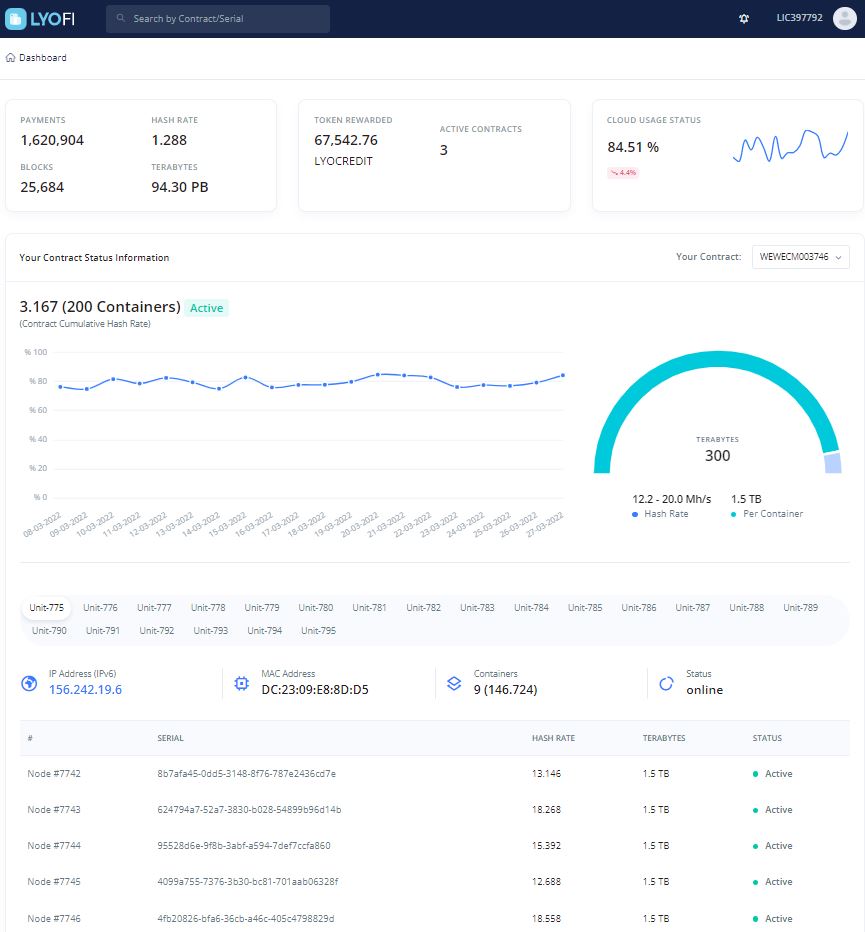Switch to the Unit-786 tab
Viewport: 865px width, 932px height.
coord(638,607)
